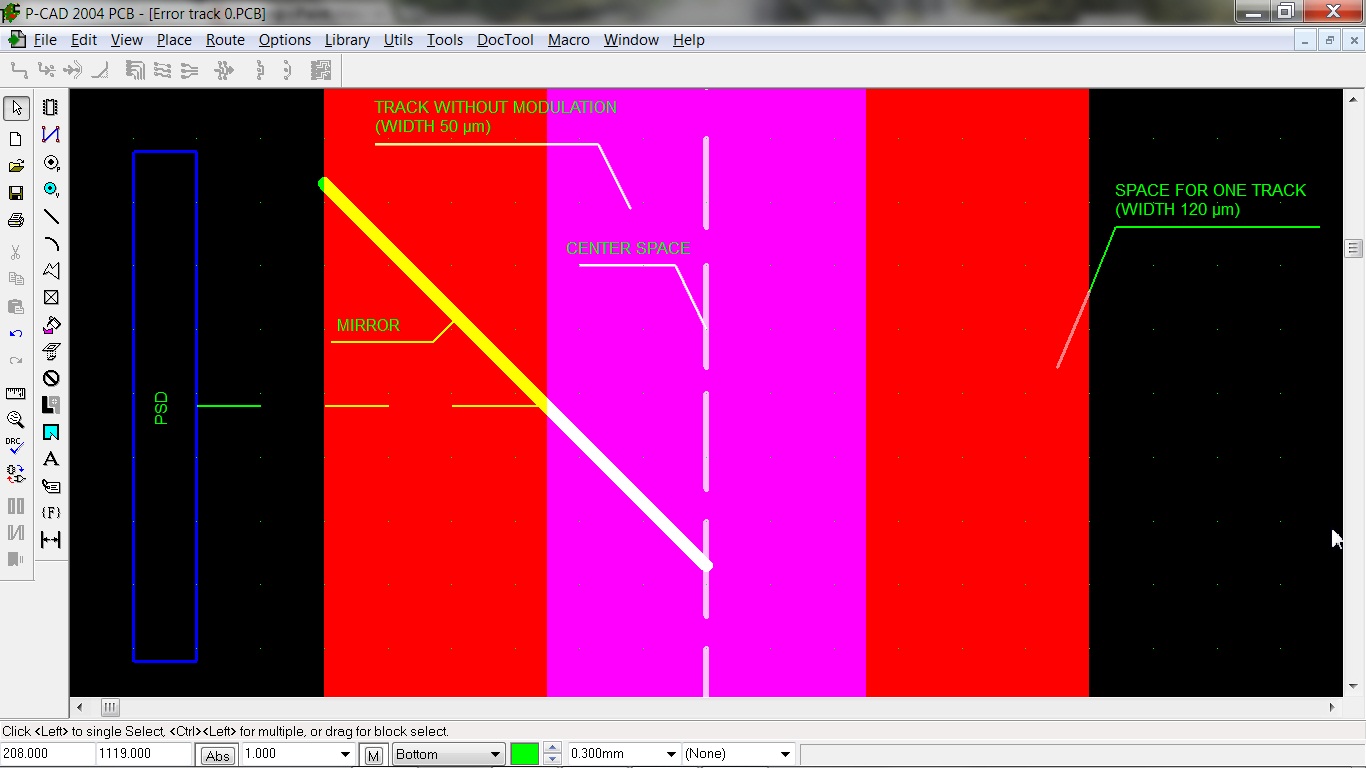Select the Place Pad tool
This screenshot has height=768, width=1366.
coord(51,162)
